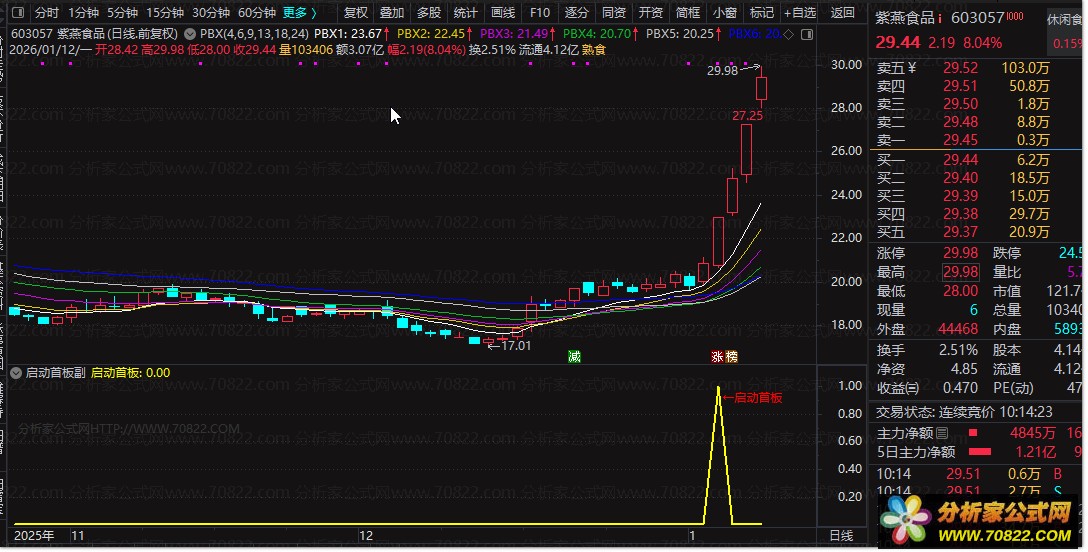1088x552 pixels.
Task: Click the 榜 marker below the chart
Action: [731, 356]
